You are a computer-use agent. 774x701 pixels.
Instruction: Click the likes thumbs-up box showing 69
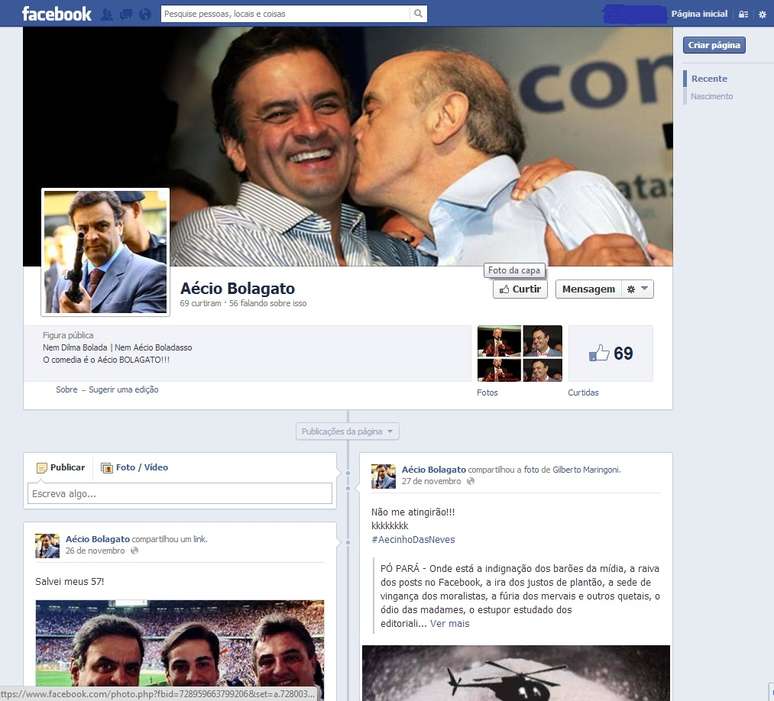pyautogui.click(x=611, y=353)
